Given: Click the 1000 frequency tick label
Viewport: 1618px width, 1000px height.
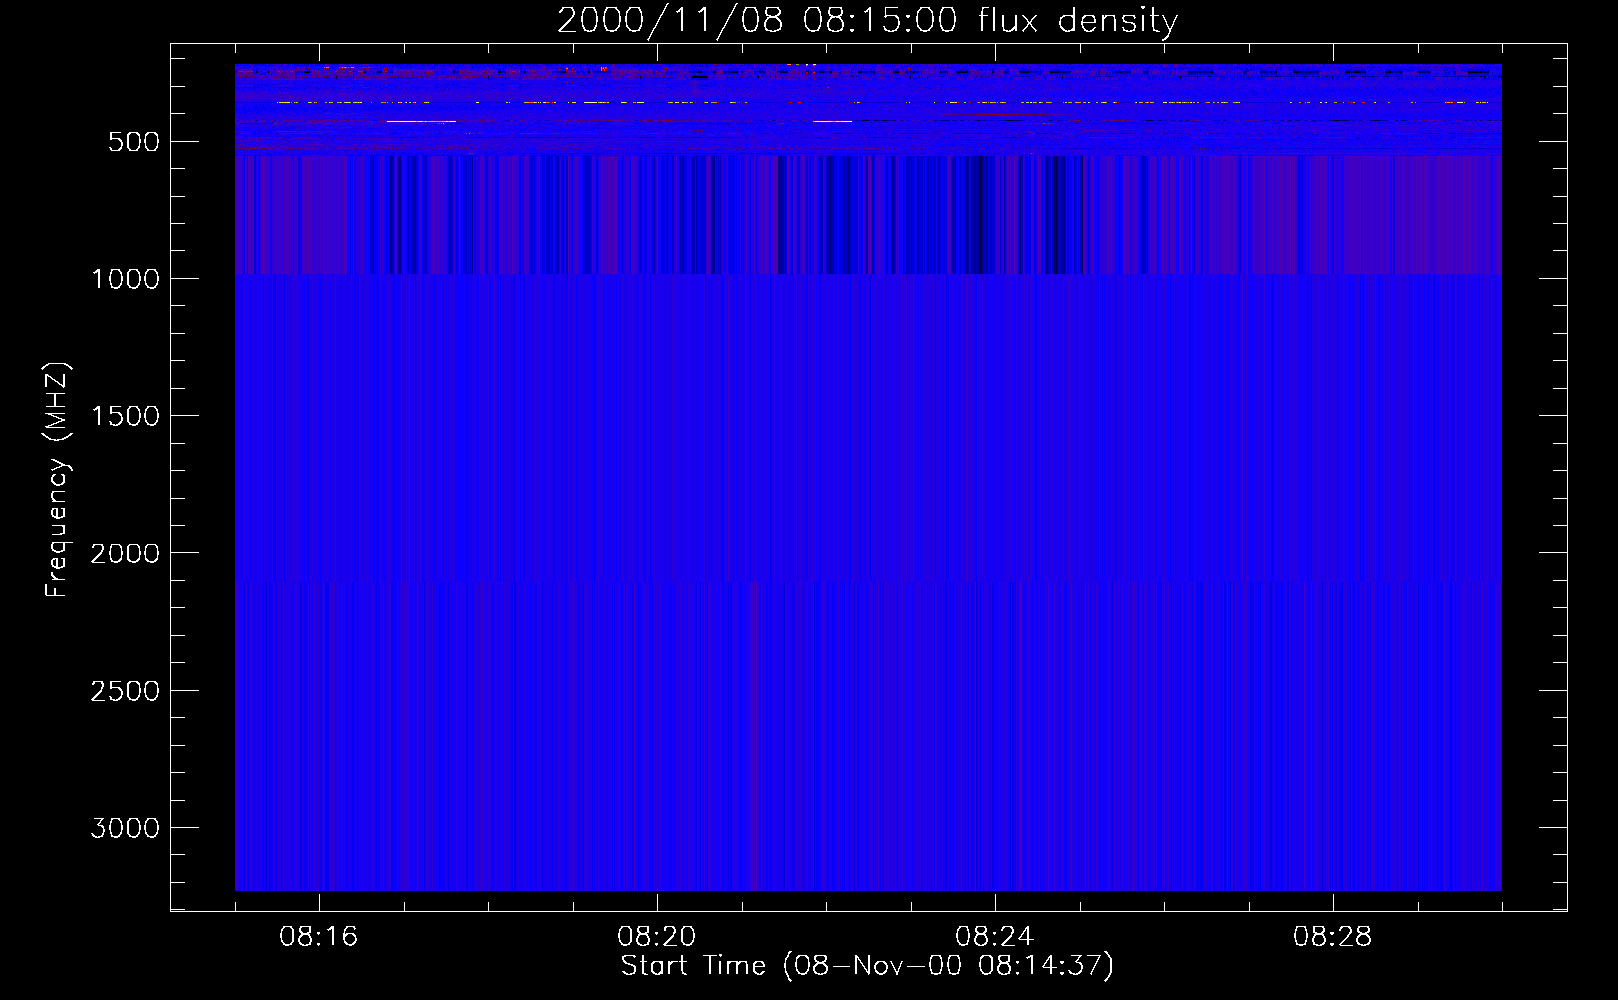Looking at the screenshot, I should (125, 279).
